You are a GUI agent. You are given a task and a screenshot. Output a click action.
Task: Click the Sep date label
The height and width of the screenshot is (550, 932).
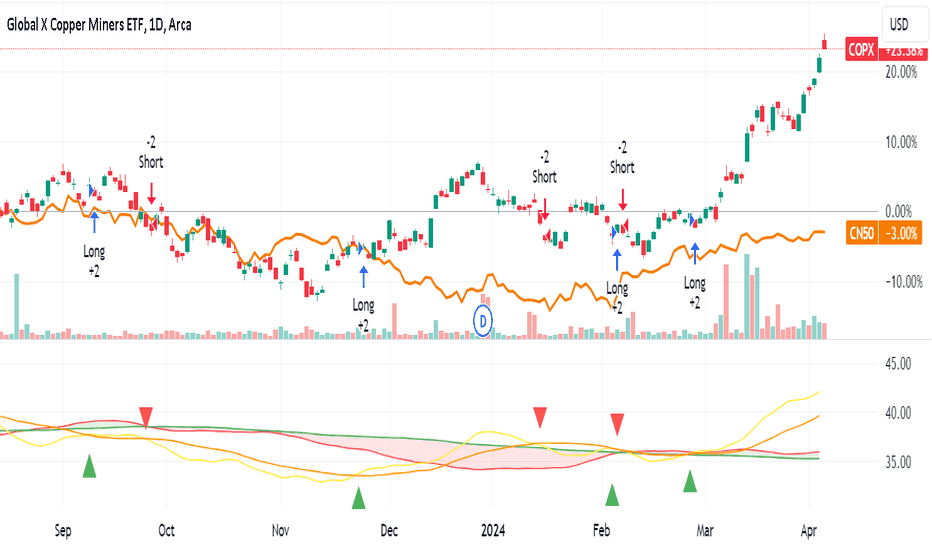point(62,530)
